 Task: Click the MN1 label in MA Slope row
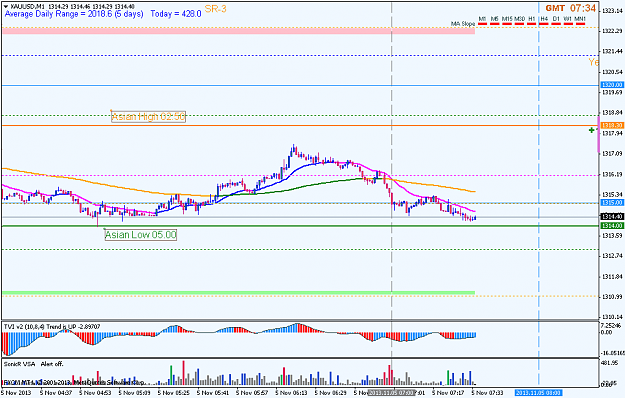580,19
